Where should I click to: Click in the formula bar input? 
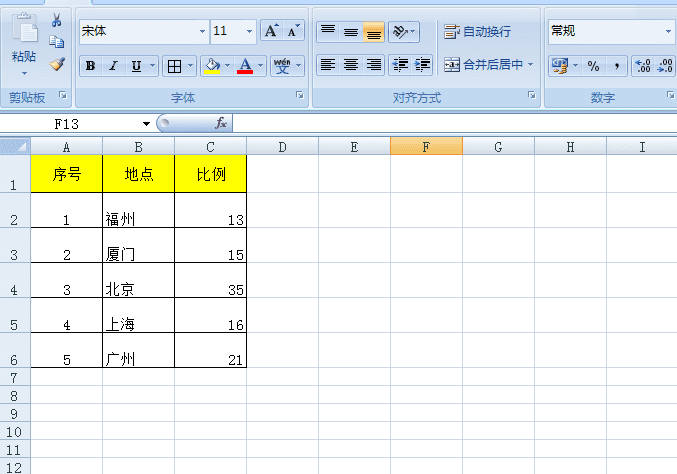(455, 124)
